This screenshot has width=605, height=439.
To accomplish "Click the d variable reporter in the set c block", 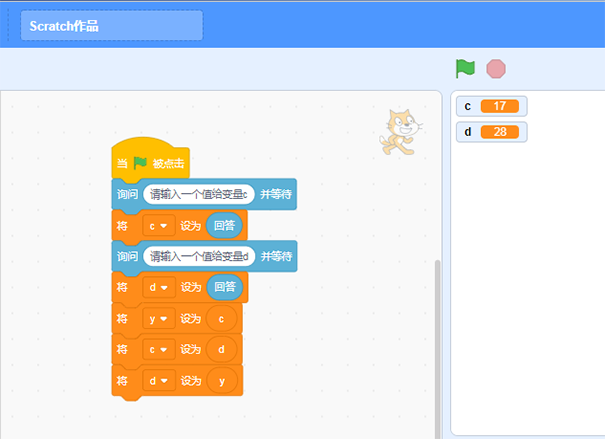I will (x=222, y=349).
